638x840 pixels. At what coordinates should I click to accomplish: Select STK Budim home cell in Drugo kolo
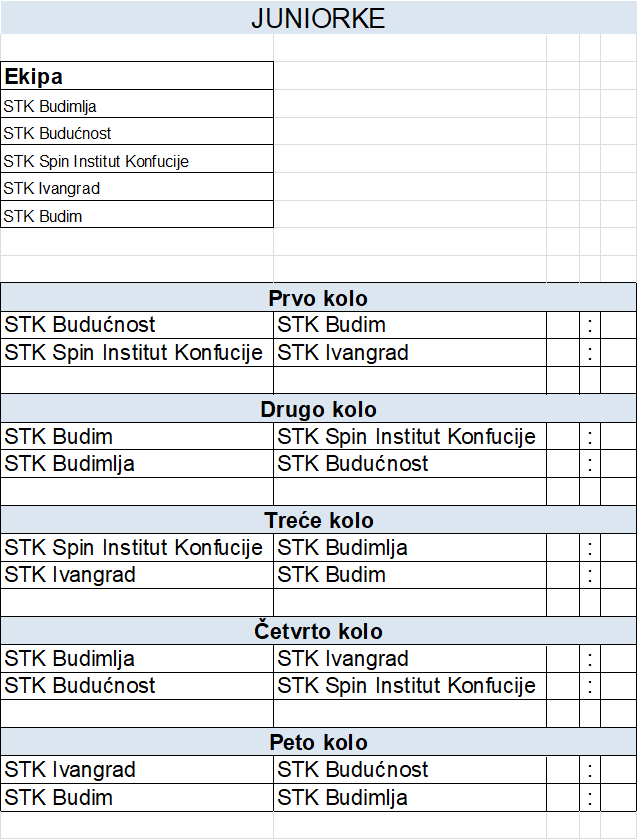pyautogui.click(x=137, y=436)
